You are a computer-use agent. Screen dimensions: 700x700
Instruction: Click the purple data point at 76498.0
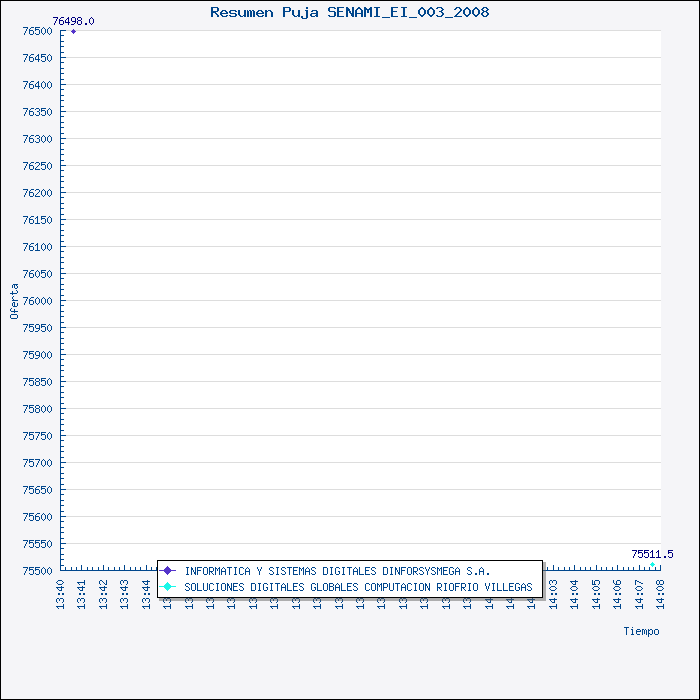coord(73,32)
